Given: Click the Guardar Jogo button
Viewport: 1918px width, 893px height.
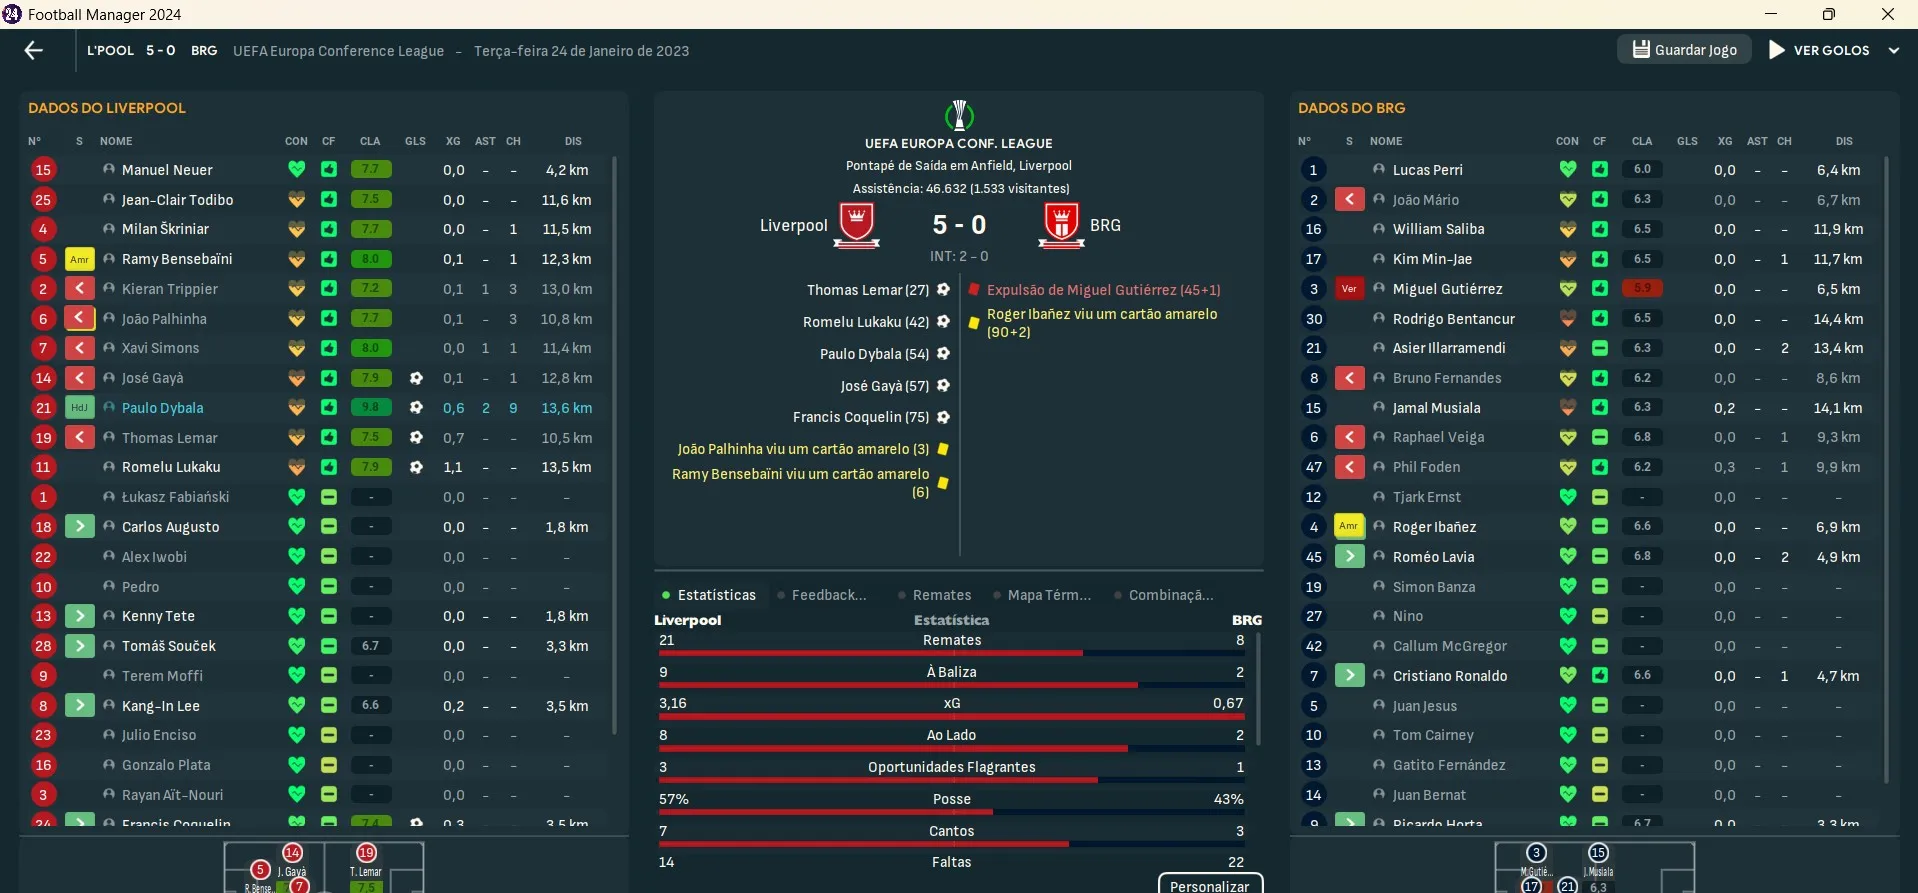Looking at the screenshot, I should pyautogui.click(x=1684, y=50).
